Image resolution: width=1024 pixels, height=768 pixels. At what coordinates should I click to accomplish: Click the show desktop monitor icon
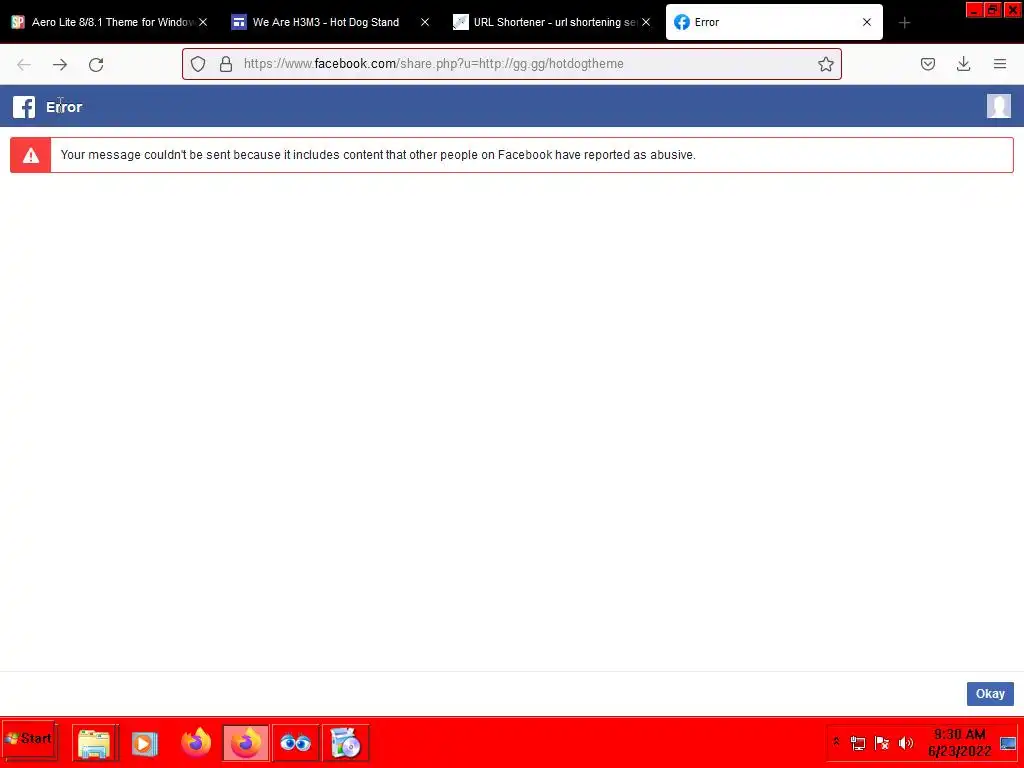tap(1008, 743)
